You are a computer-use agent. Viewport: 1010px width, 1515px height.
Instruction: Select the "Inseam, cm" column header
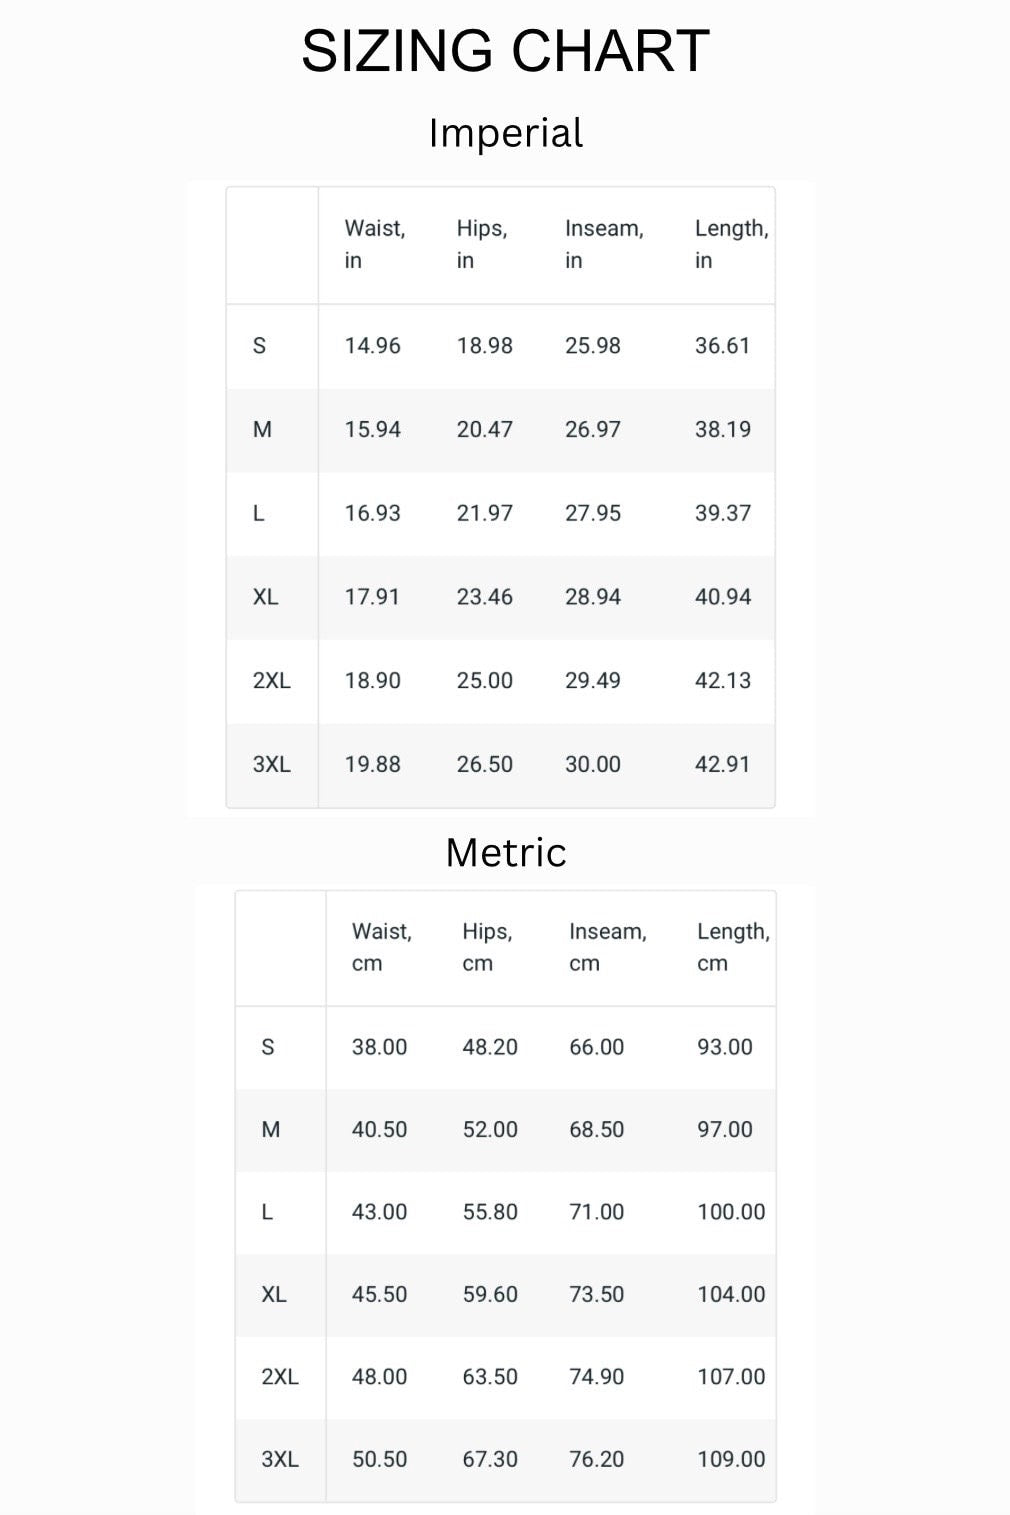(x=607, y=947)
